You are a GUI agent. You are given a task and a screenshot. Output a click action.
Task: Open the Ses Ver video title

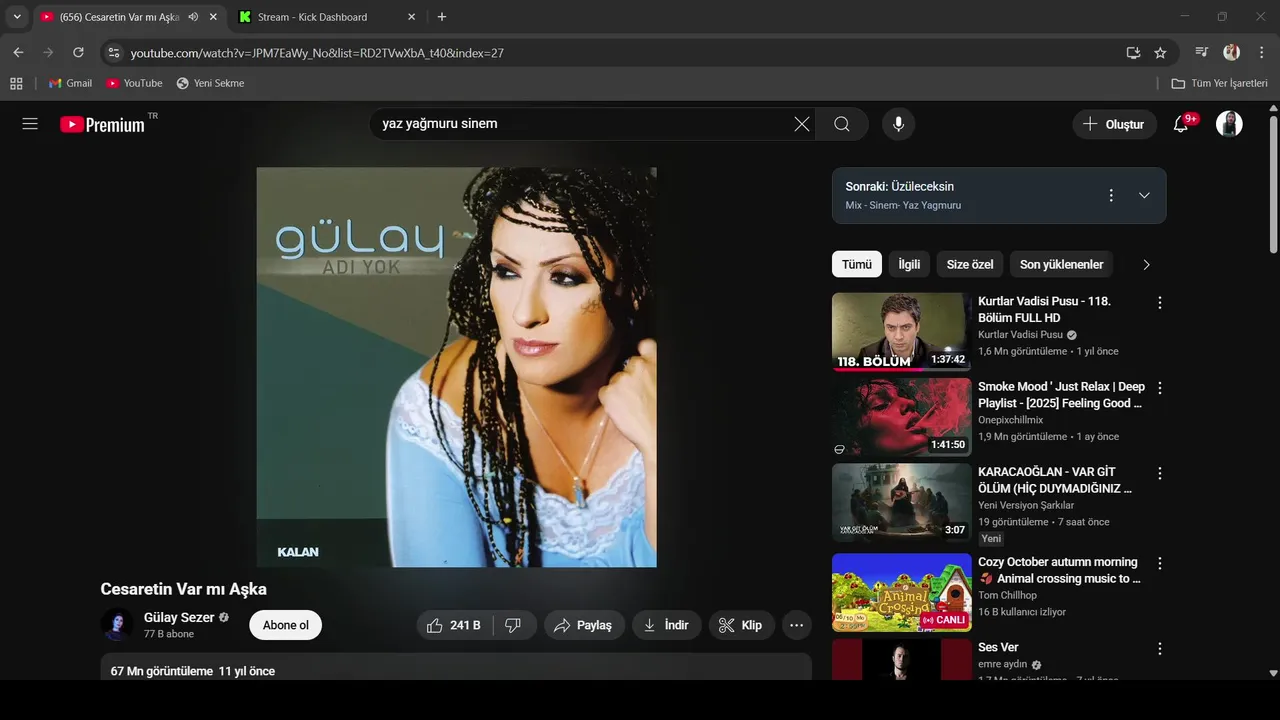(x=998, y=647)
